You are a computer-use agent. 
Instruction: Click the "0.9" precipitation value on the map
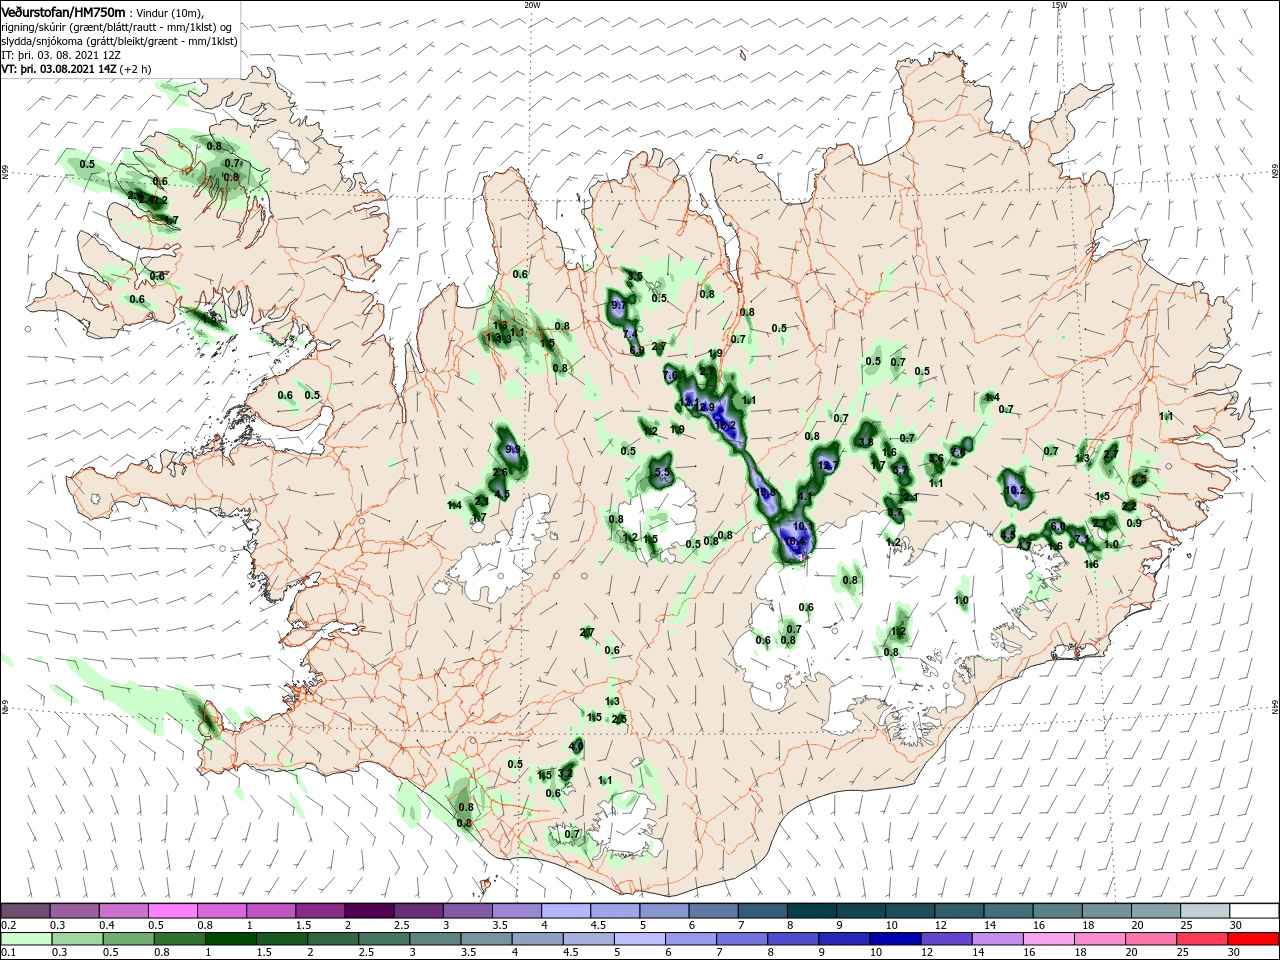tap(1134, 523)
